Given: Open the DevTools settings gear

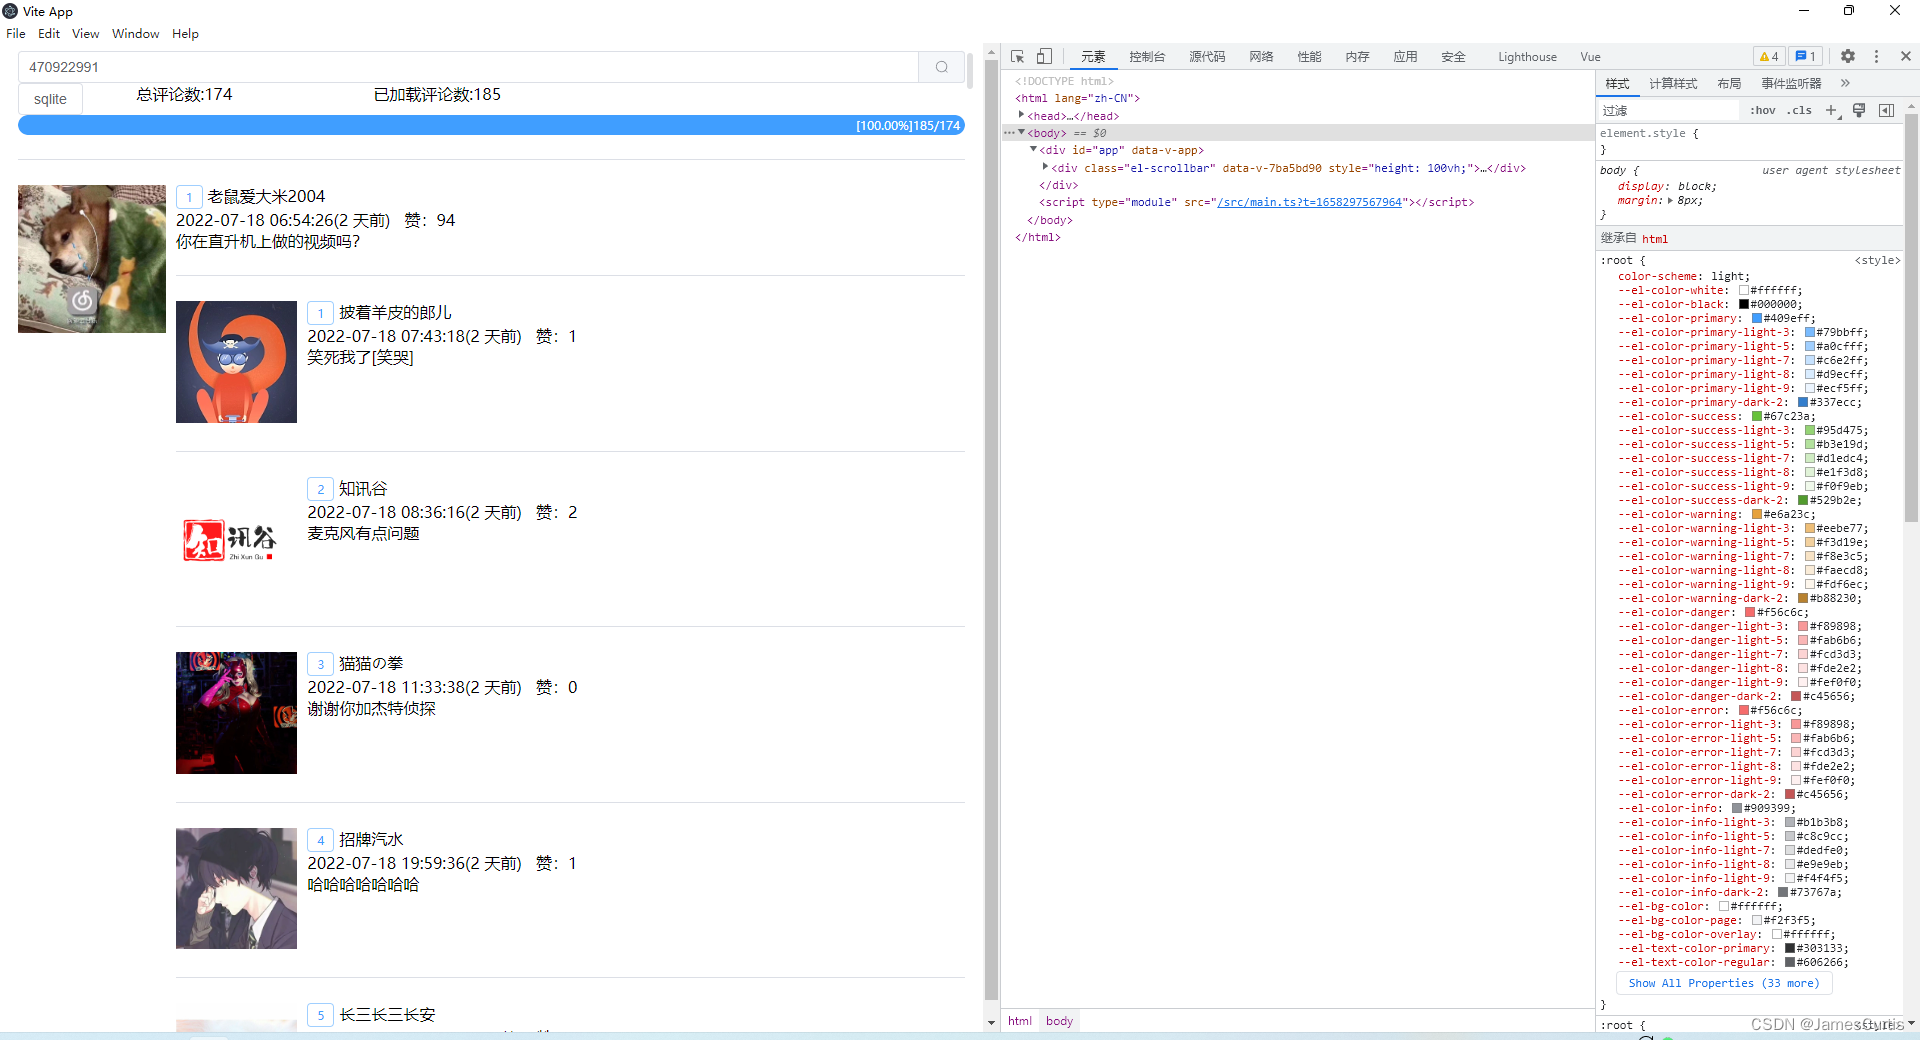Looking at the screenshot, I should (x=1848, y=57).
